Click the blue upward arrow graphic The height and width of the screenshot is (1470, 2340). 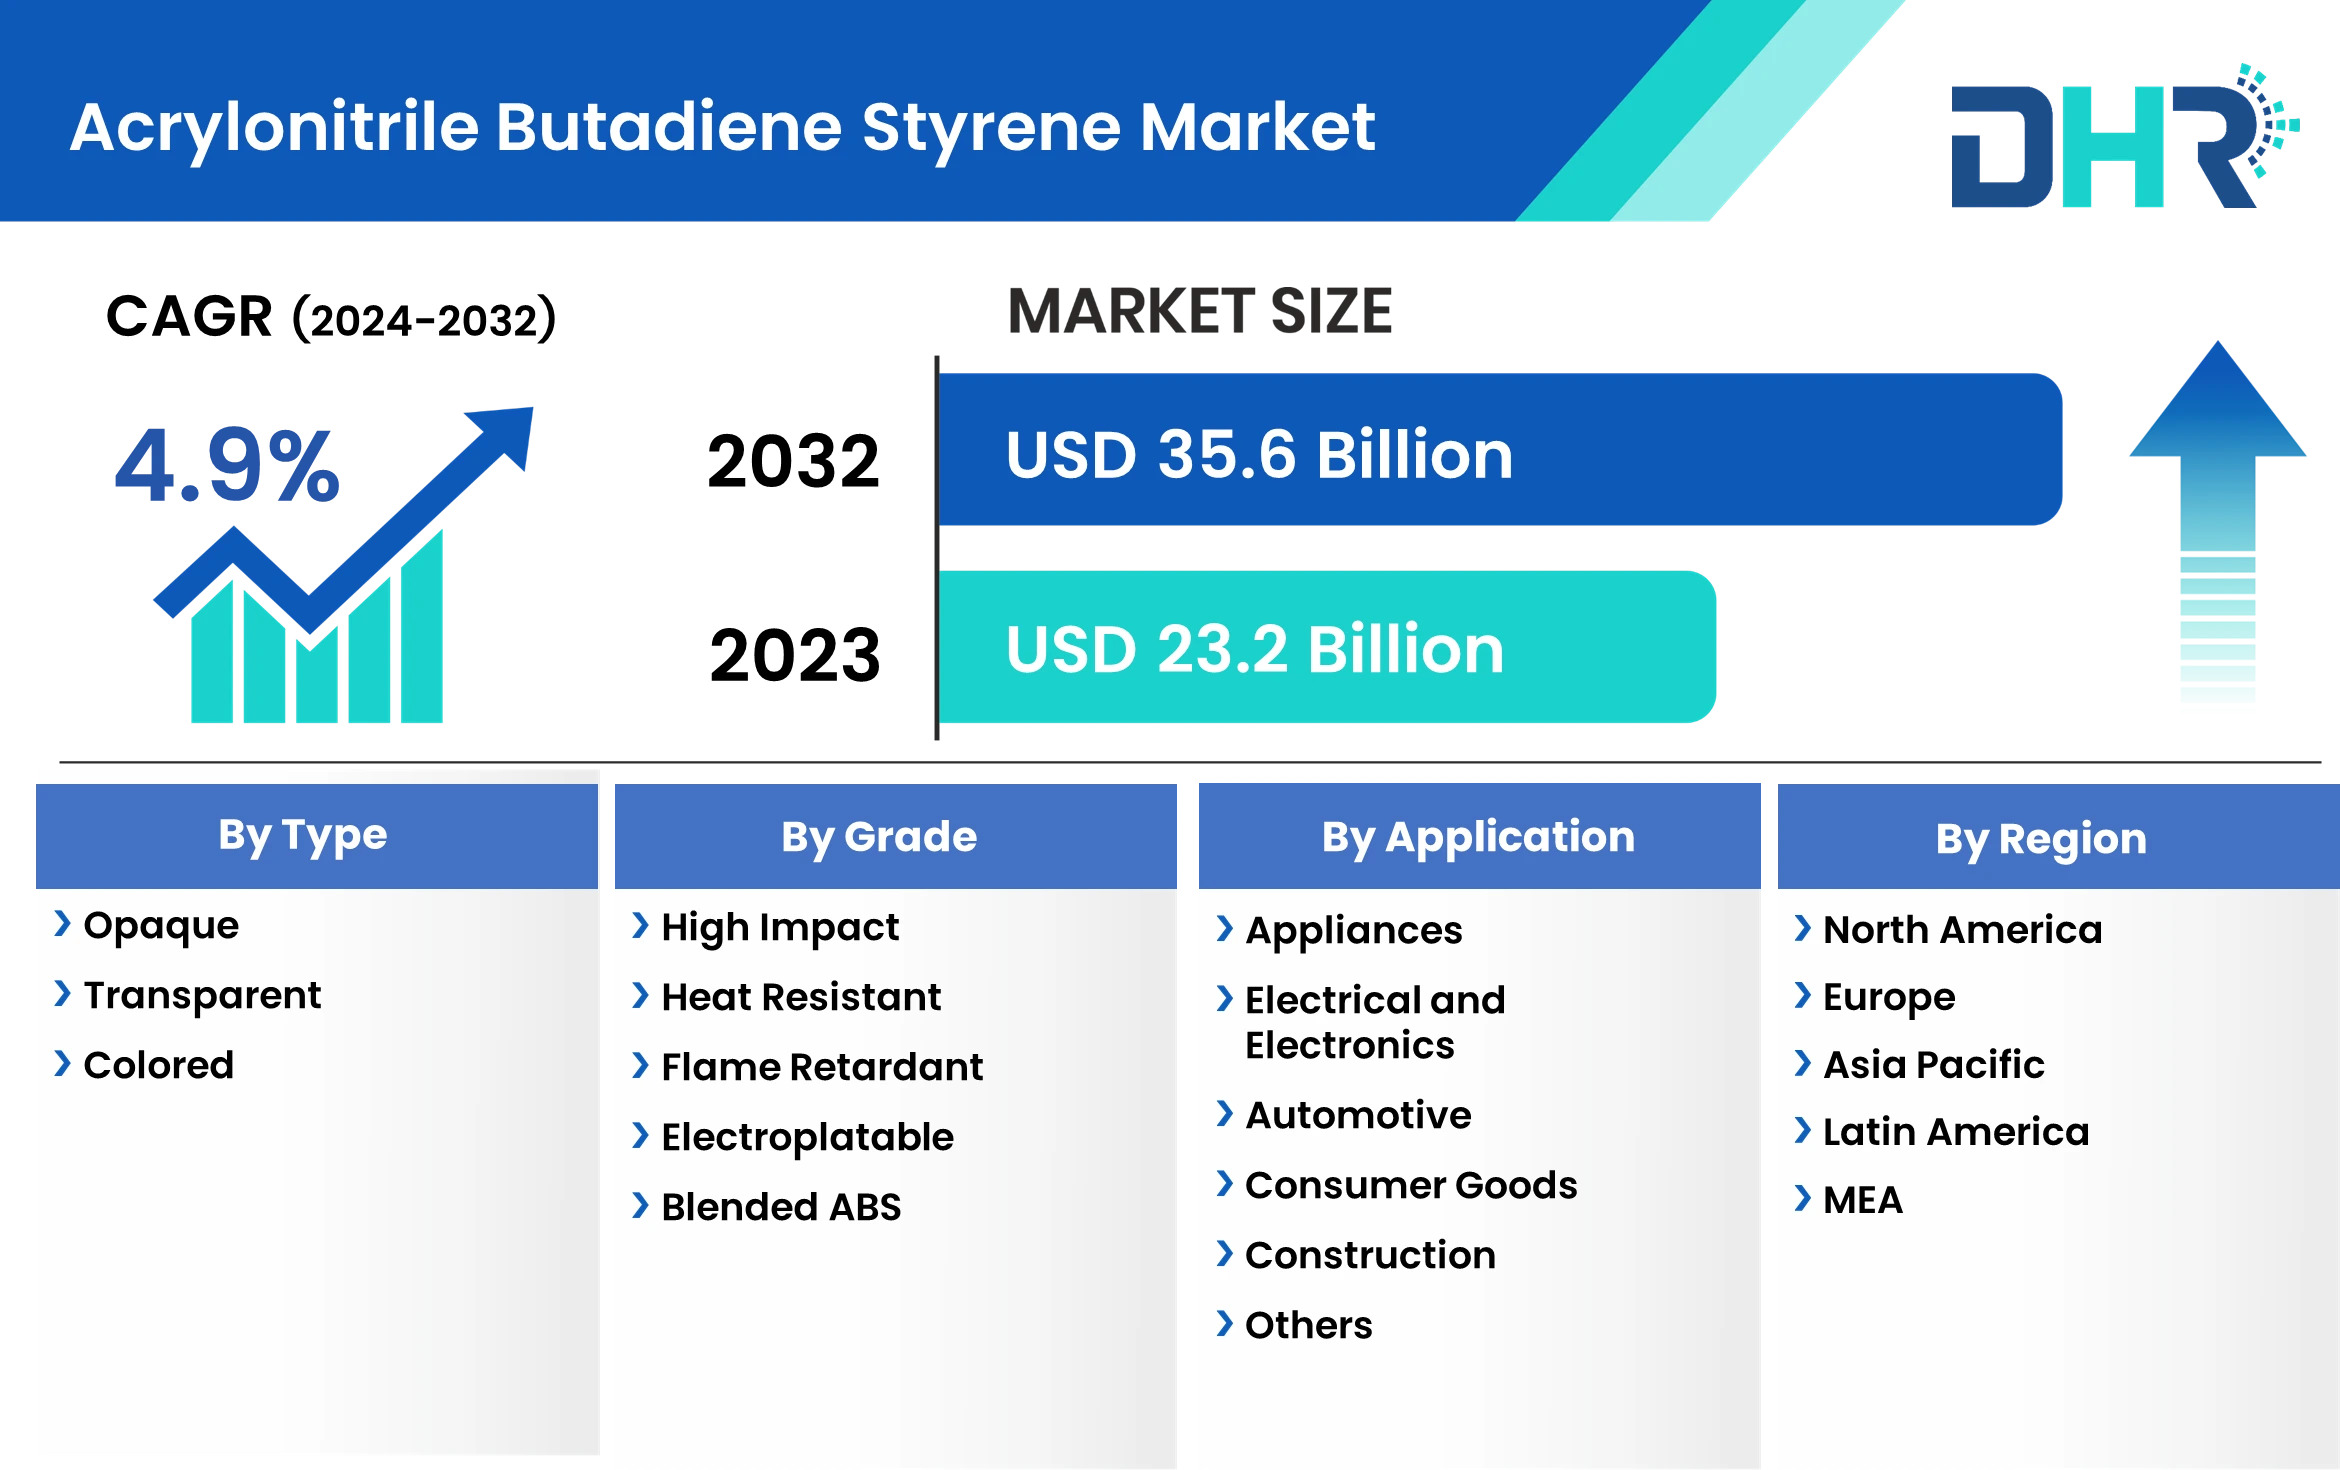tap(2217, 520)
